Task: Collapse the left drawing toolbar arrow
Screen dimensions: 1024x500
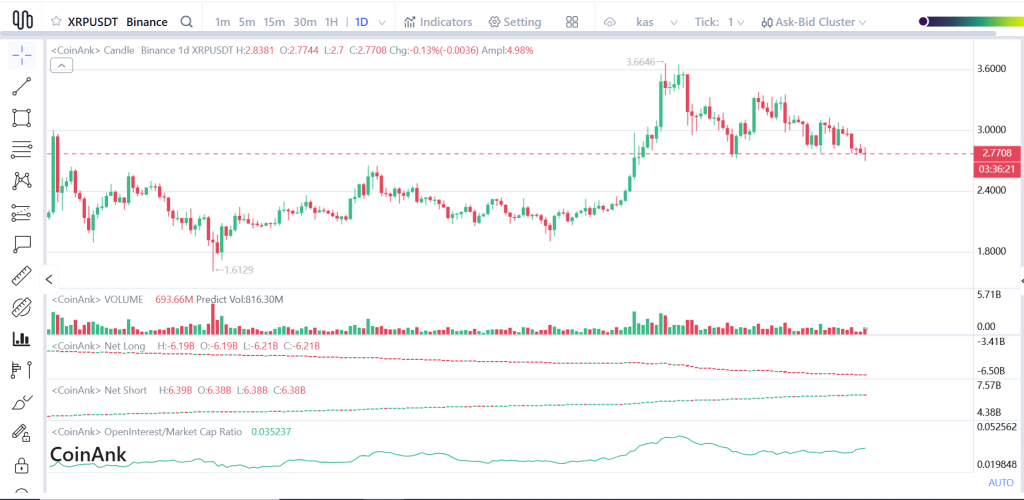Action: [49, 280]
